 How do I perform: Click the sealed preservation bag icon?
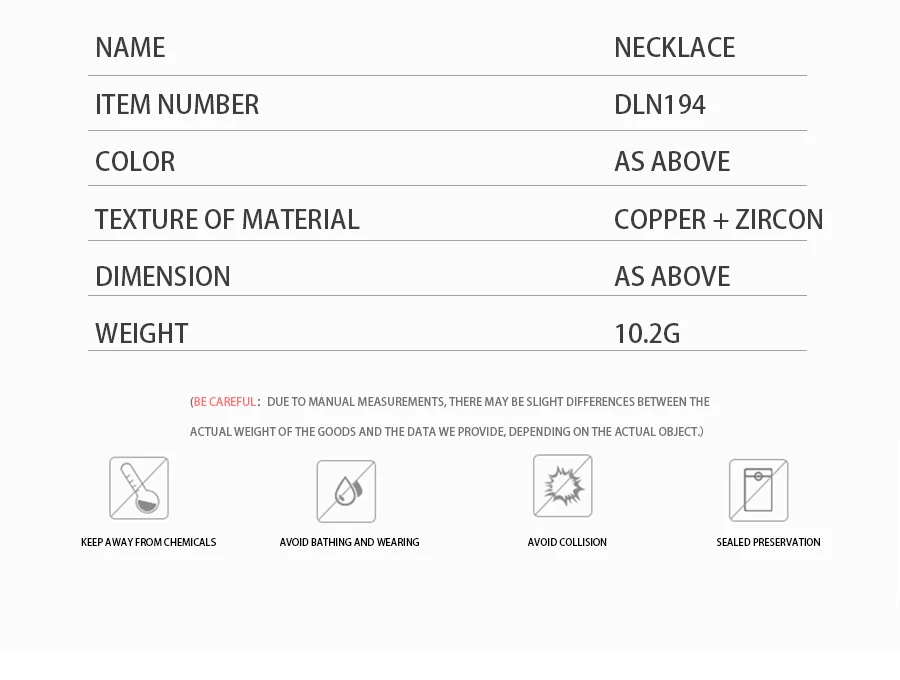coord(758,490)
